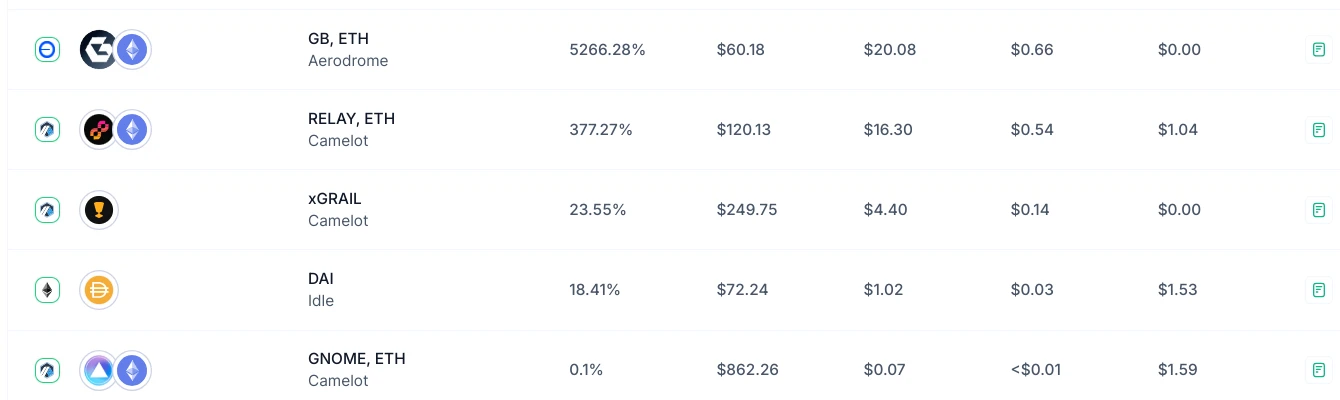Click the Arbitrum chain icon on GNOME, ETH row
The width and height of the screenshot is (1340, 400).
[48, 369]
